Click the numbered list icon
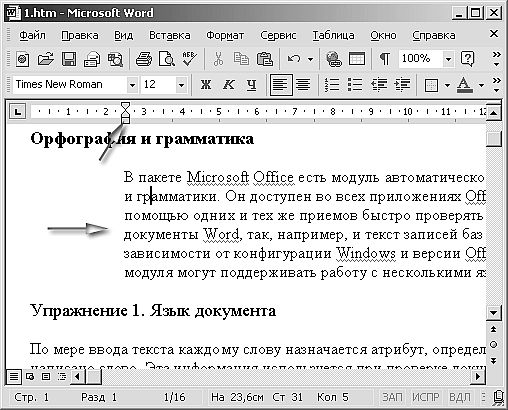Viewport: 508px width, 410px height. tap(332, 85)
